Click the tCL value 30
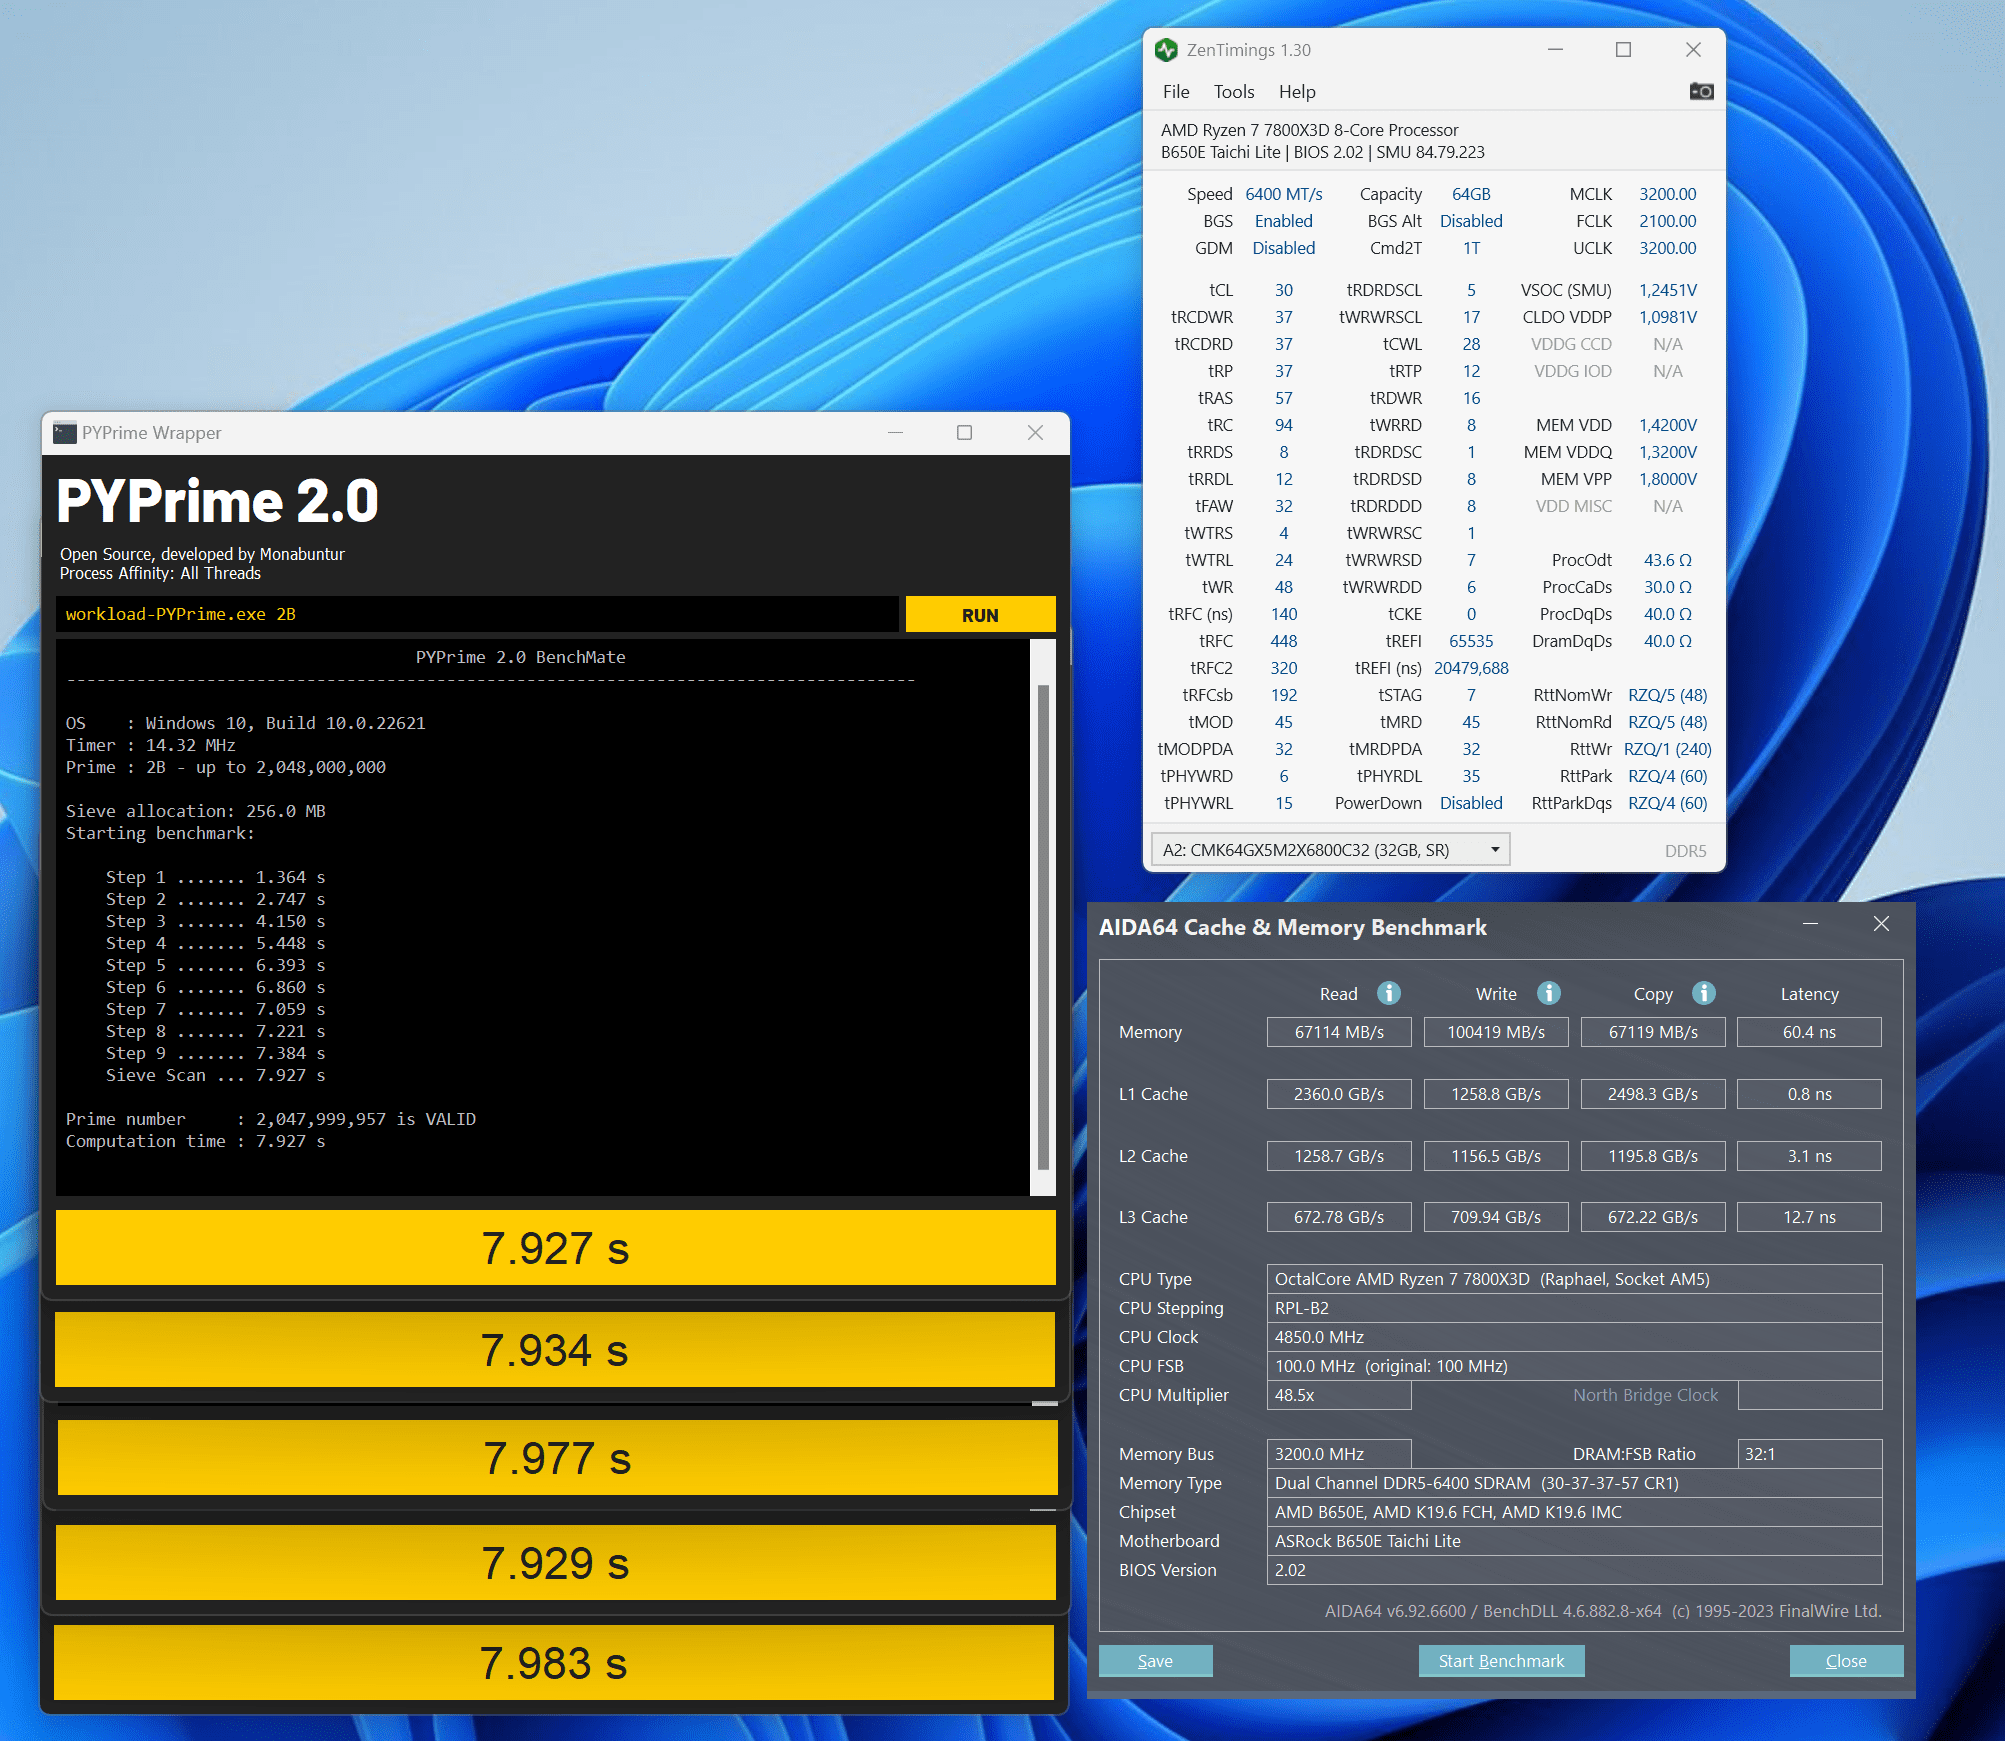2005x1741 pixels. [1284, 290]
